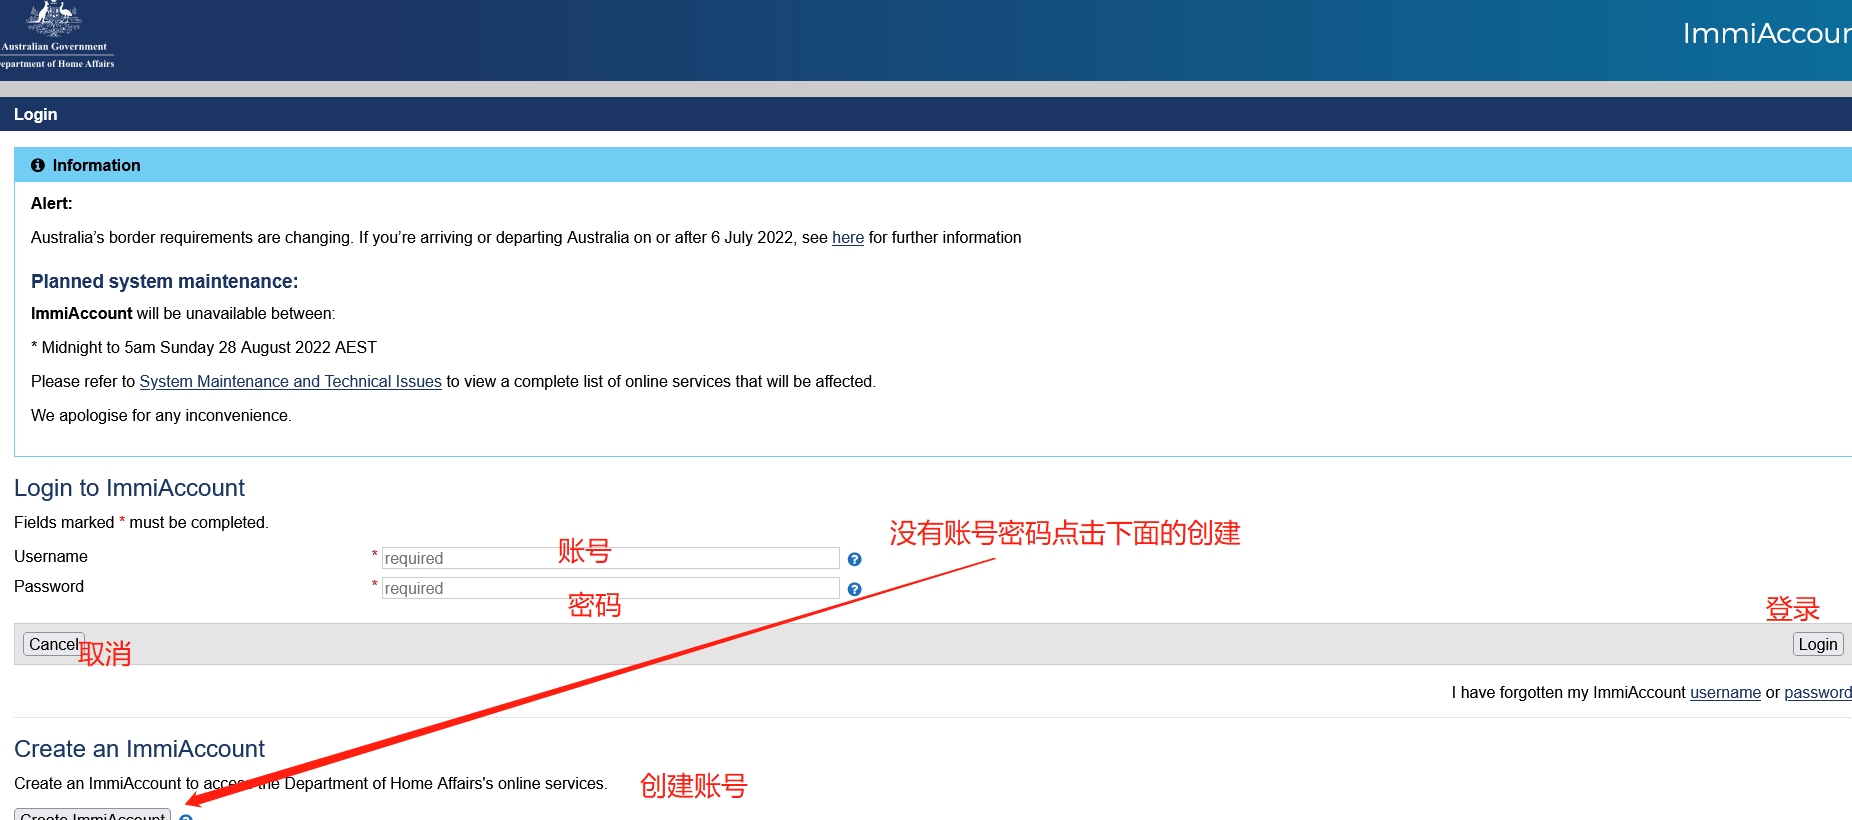
Task: Click the forgotten password link
Action: click(x=1818, y=692)
